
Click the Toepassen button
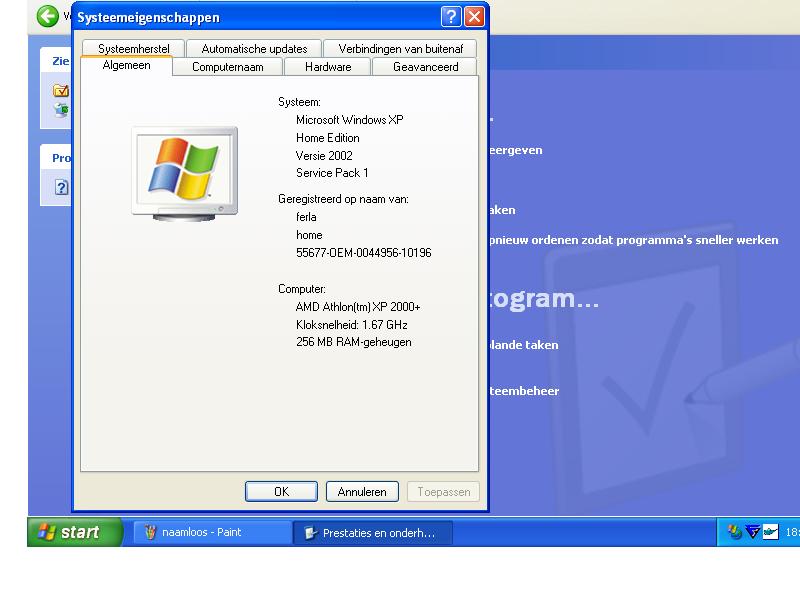coord(443,491)
